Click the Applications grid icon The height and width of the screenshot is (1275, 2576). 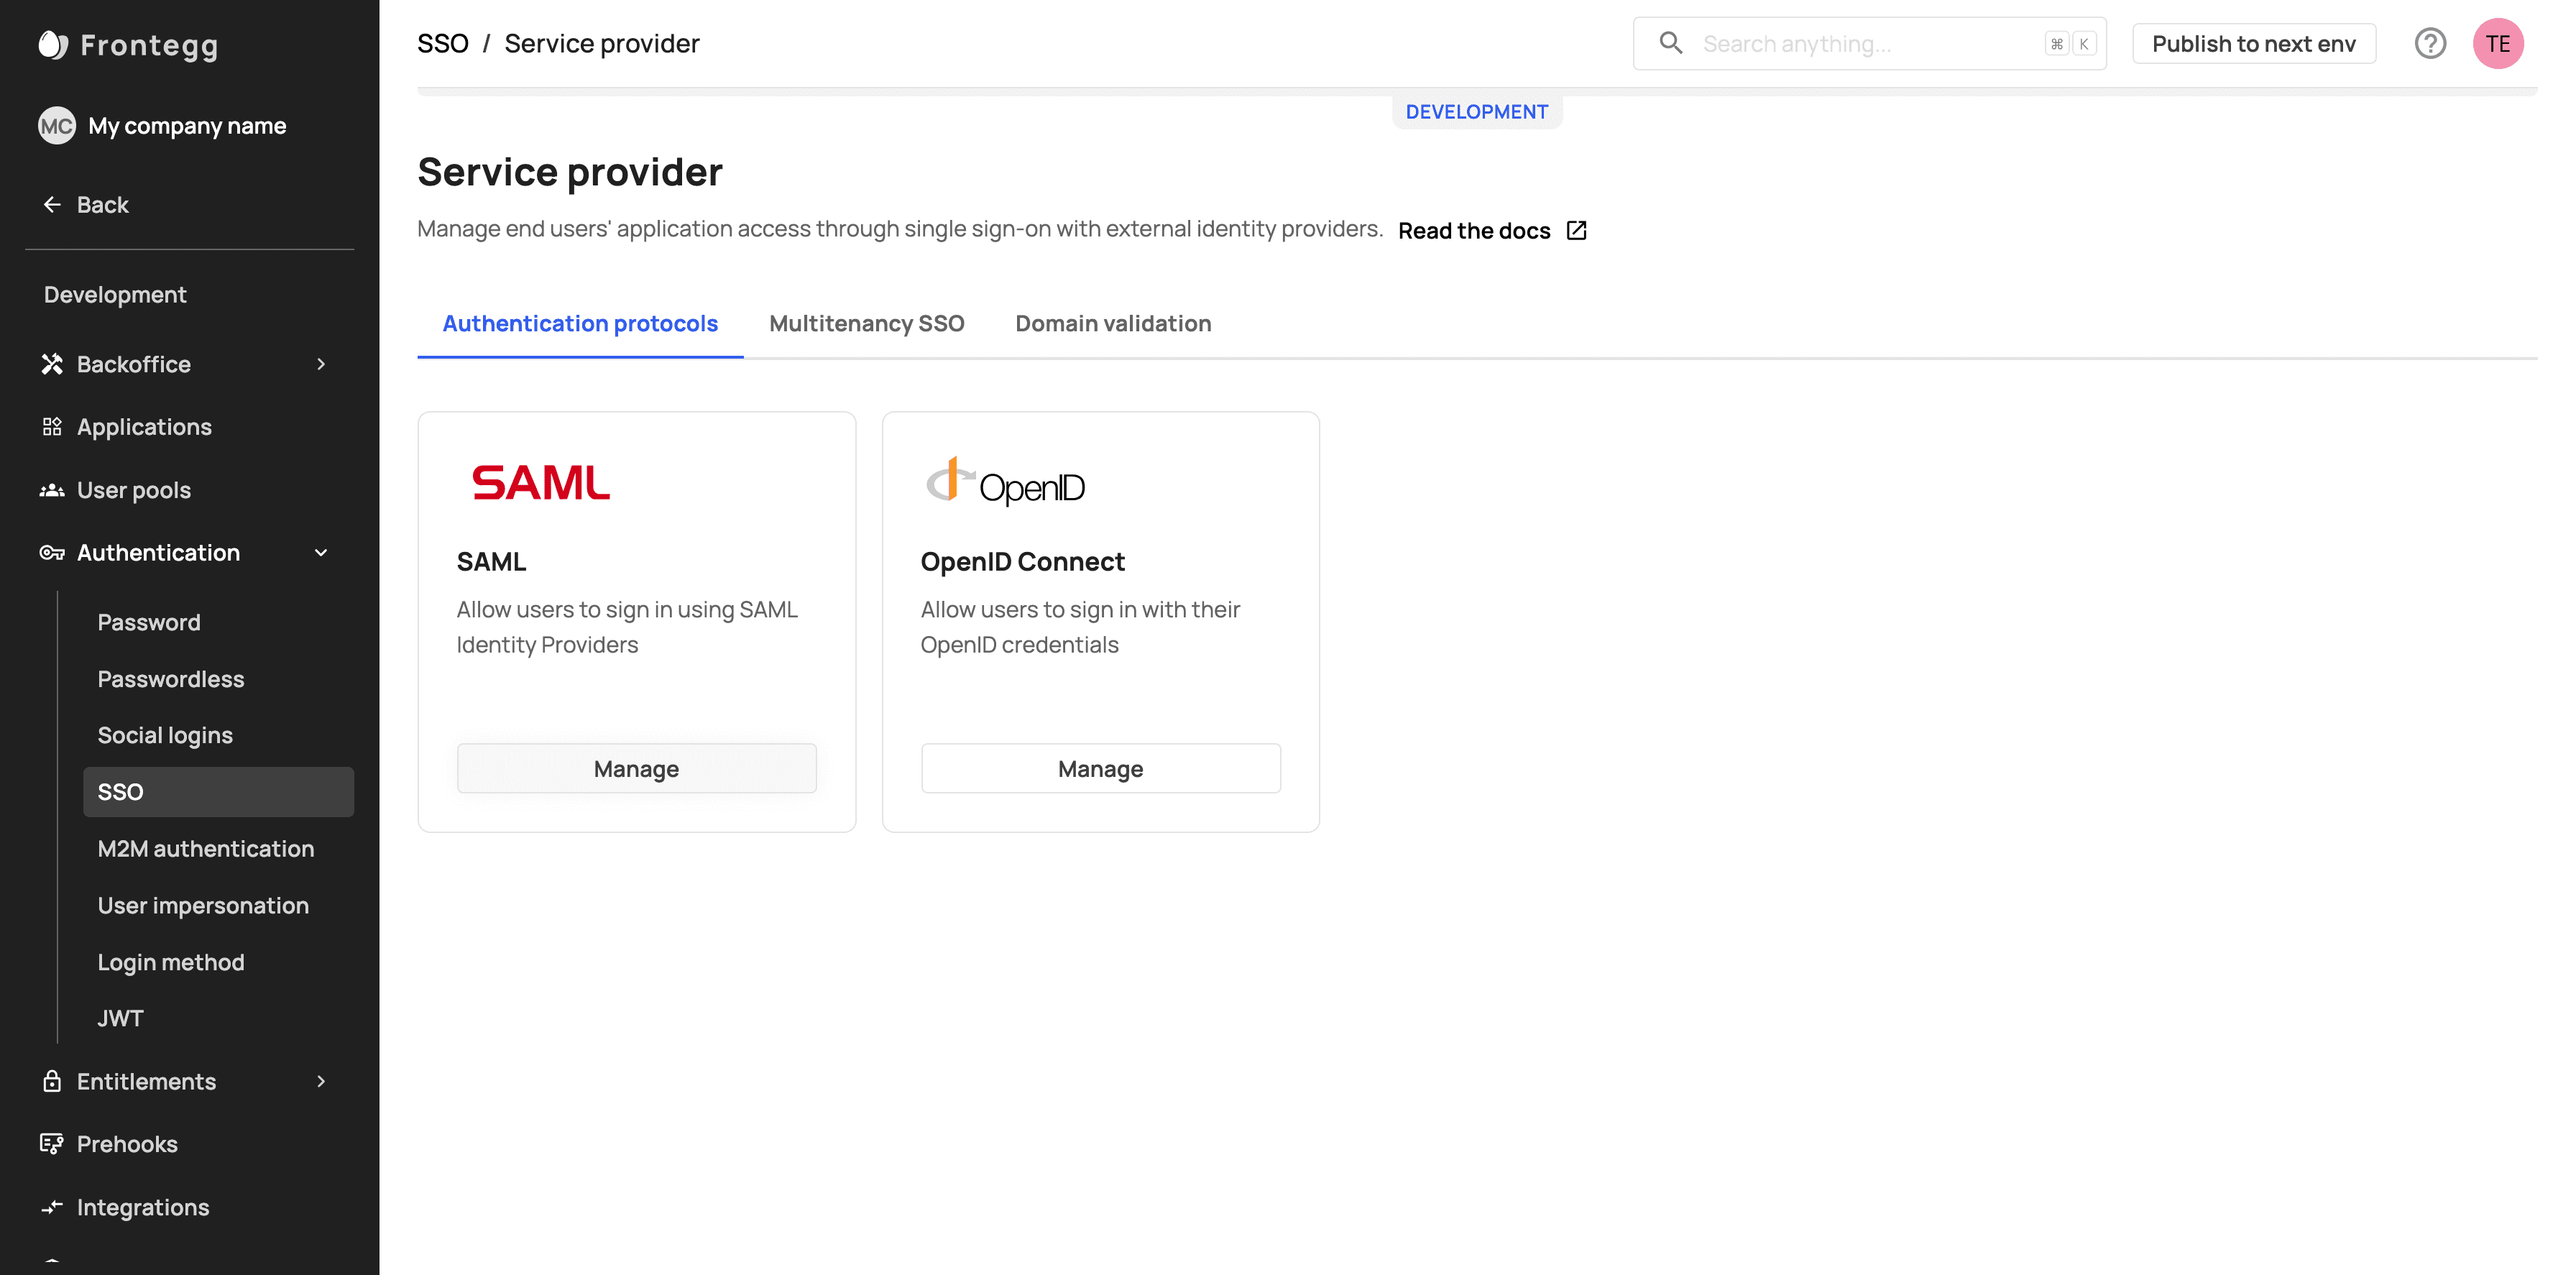point(52,427)
